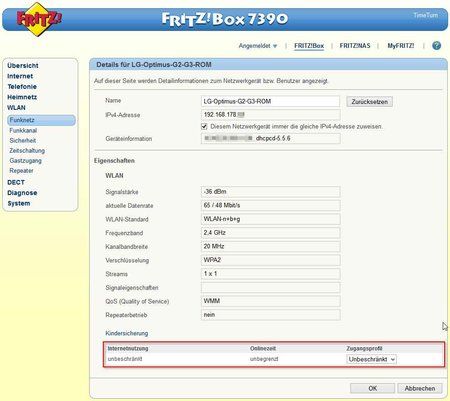Select the FRITZ!Box top navigation tab
Image resolution: width=450 pixels, height=401 pixels.
[x=309, y=46]
